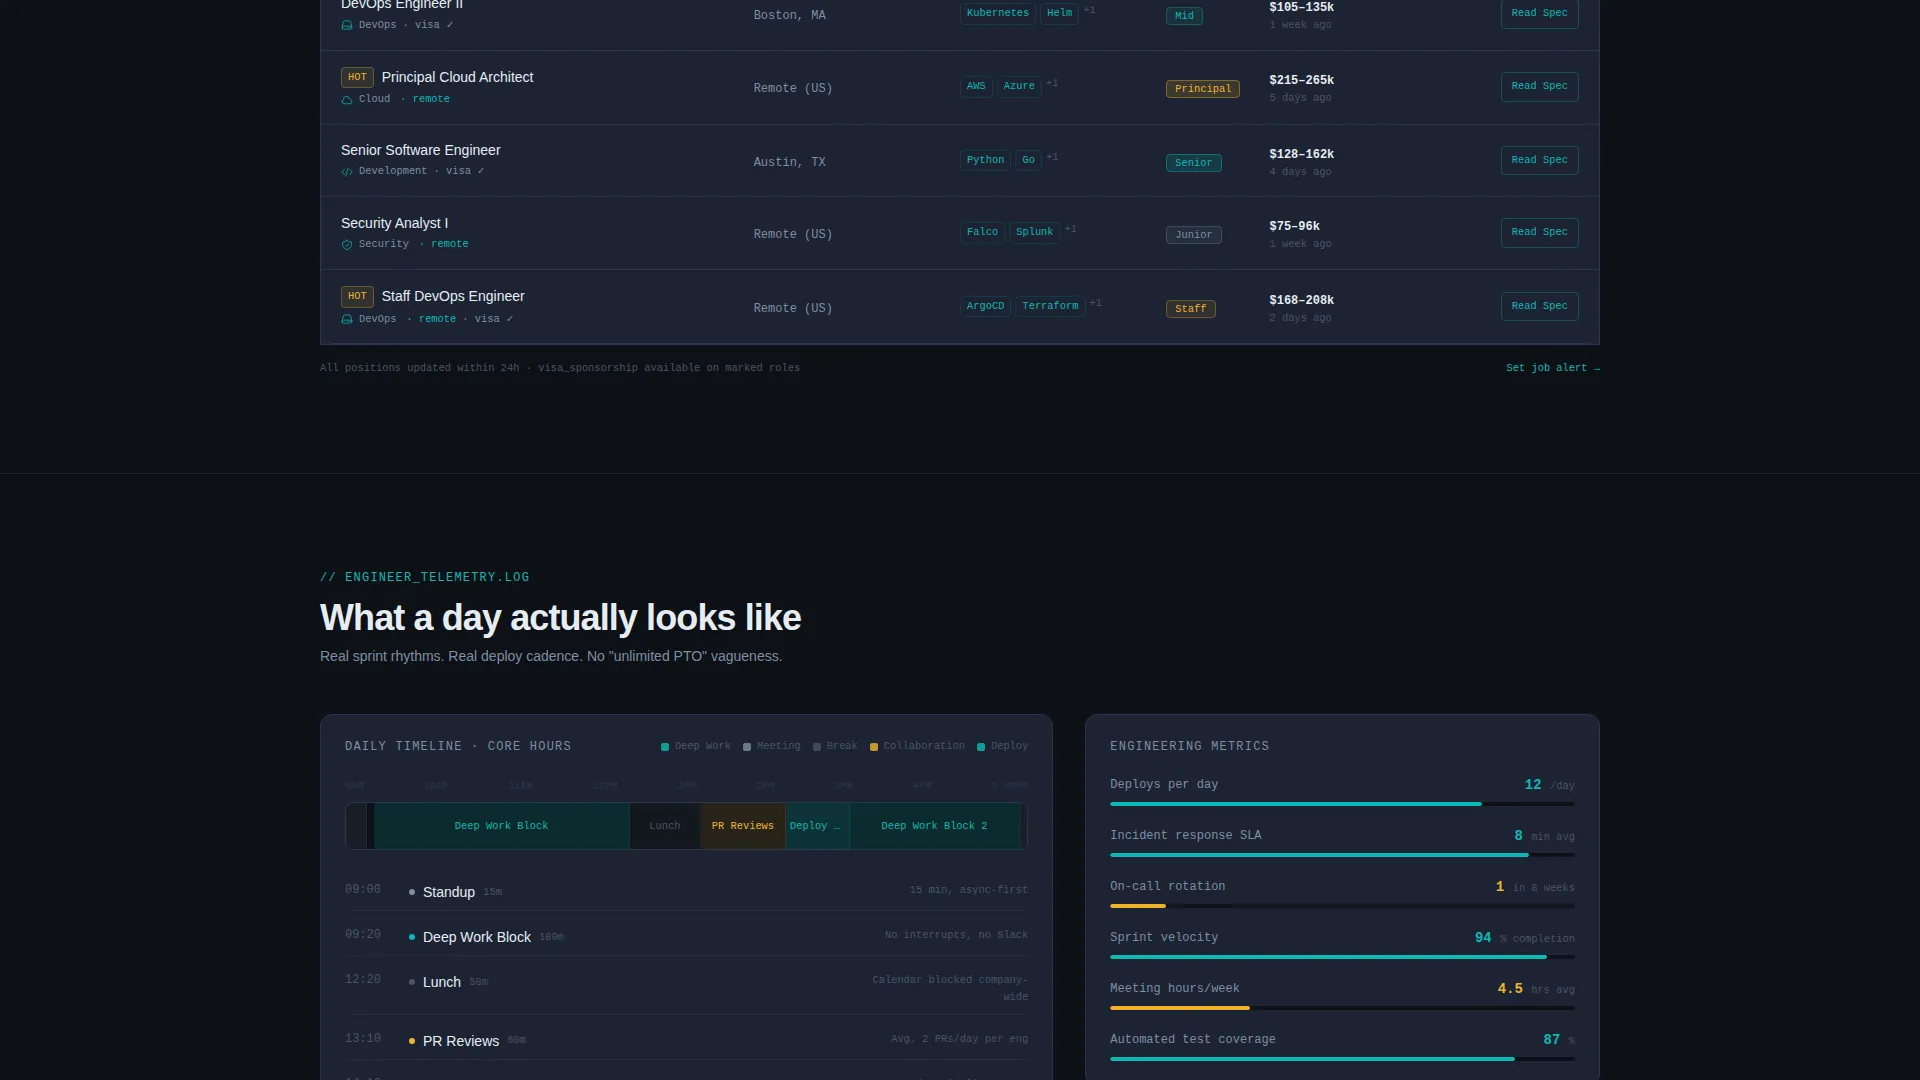Viewport: 1920px width, 1080px height.
Task: Click the Python skill tag
Action: pos(985,160)
